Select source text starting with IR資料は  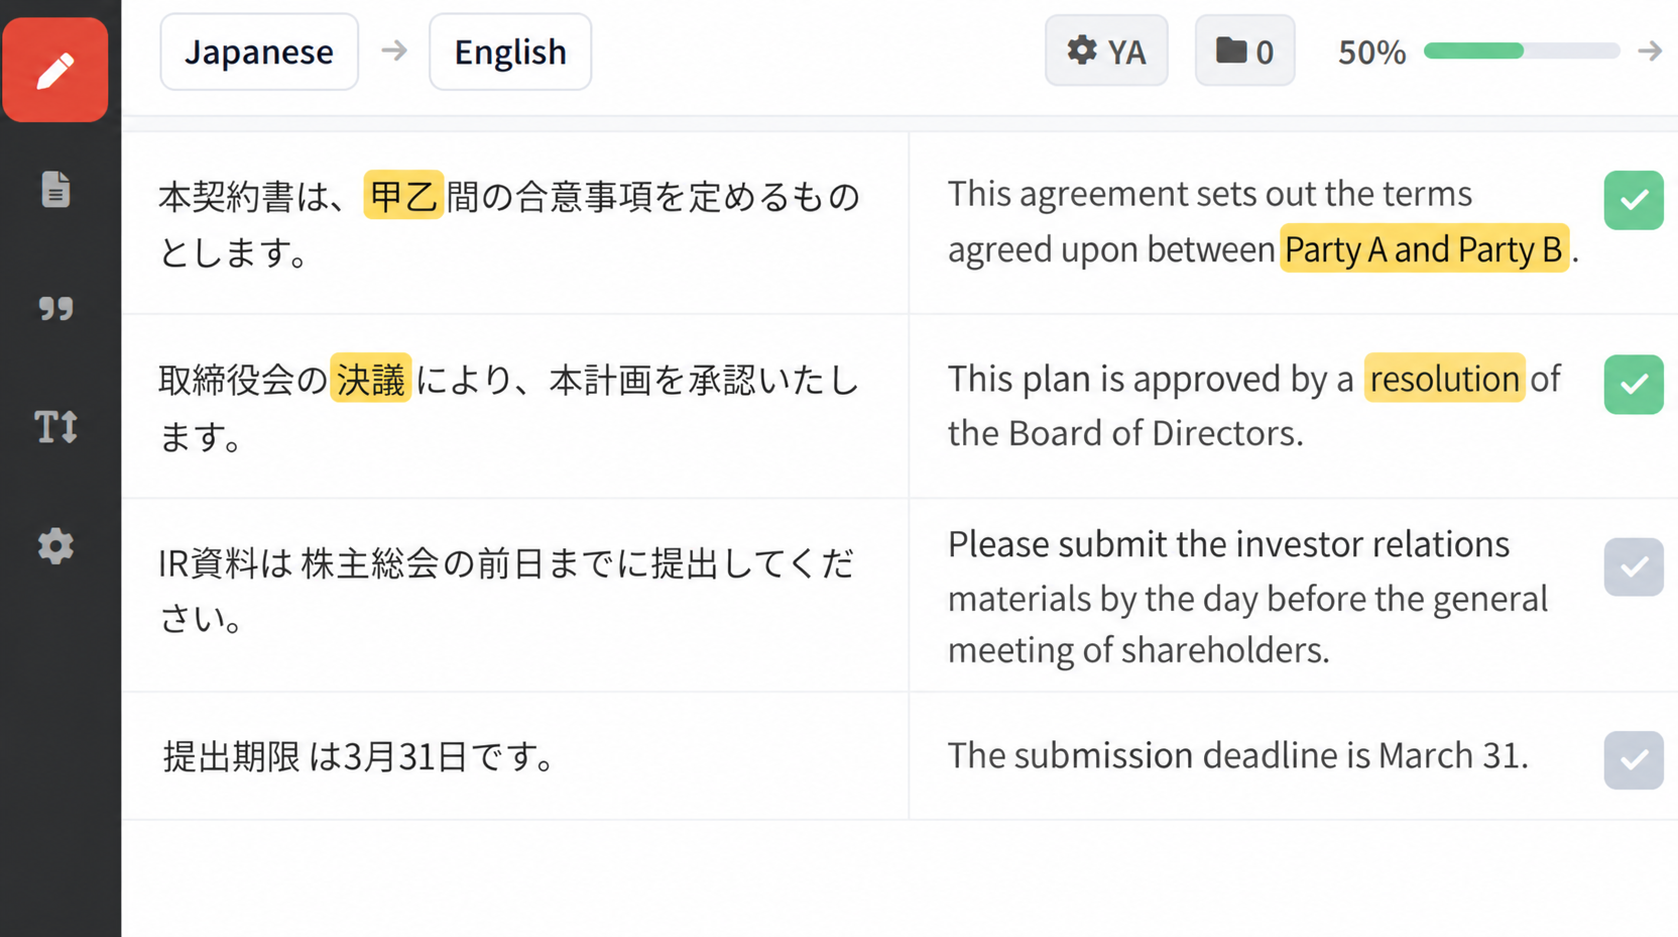507,591
